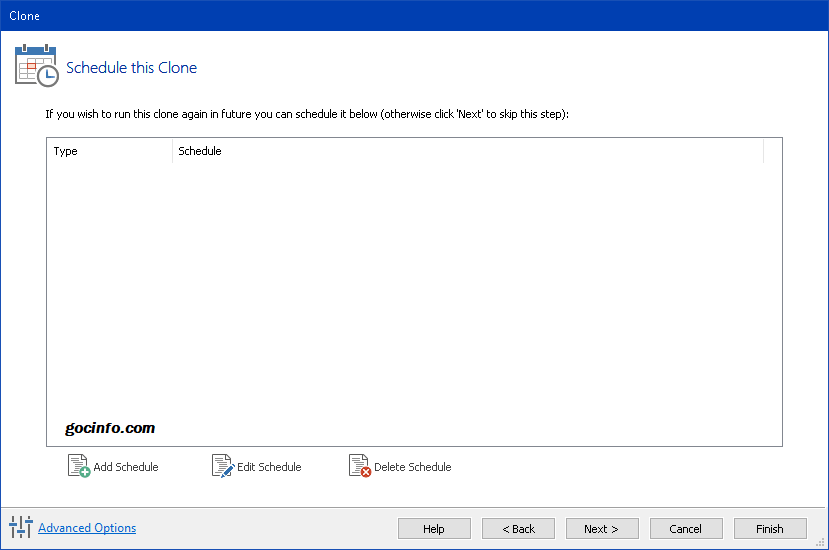Click the 'Schedule this Clone' heading text
The image size is (829, 550).
[131, 68]
